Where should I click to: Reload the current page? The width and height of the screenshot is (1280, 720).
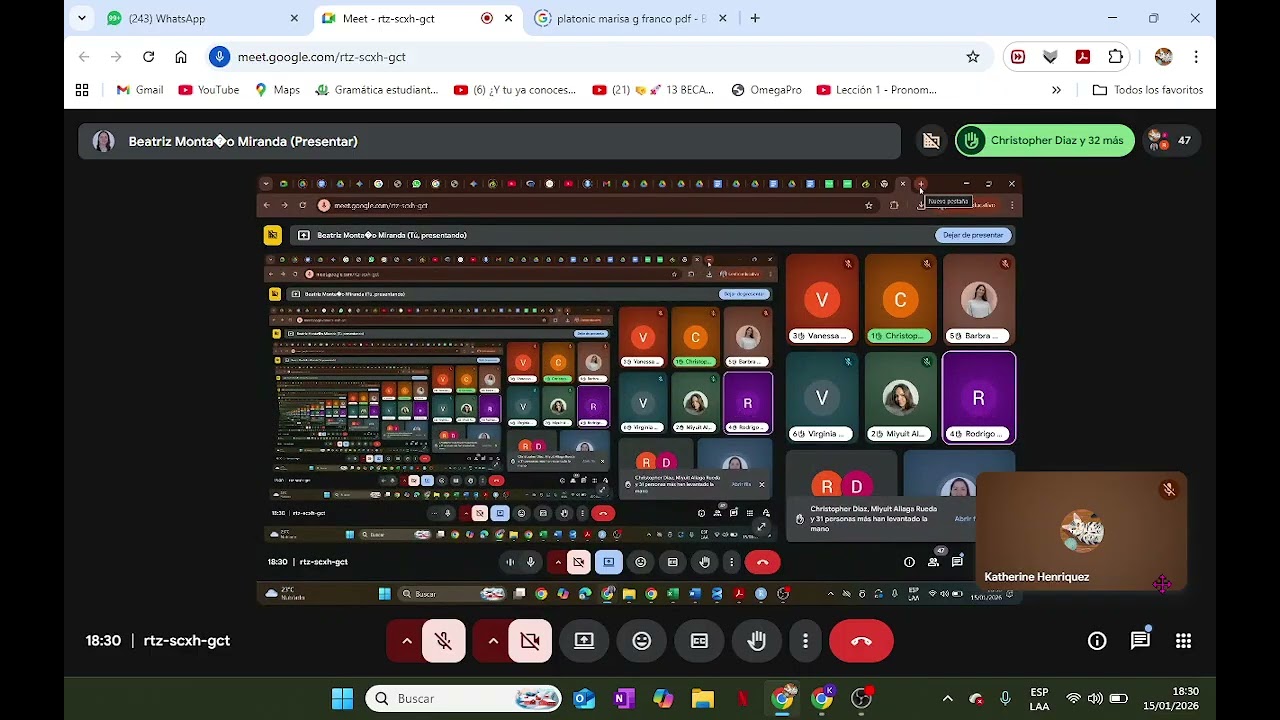pyautogui.click(x=148, y=57)
